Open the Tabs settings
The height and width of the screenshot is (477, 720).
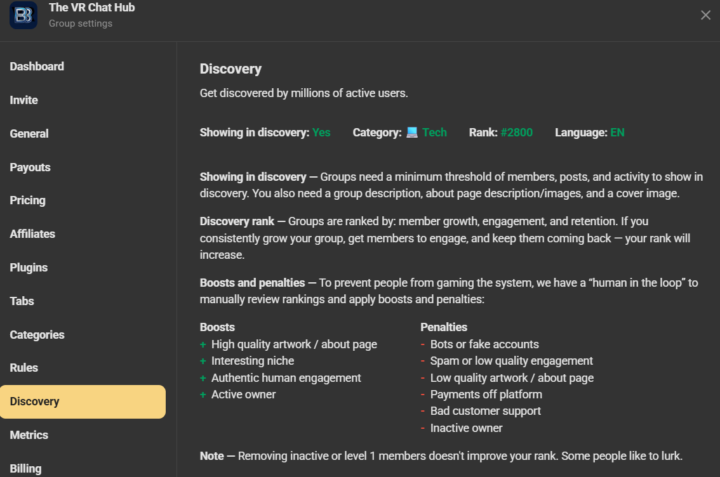tap(22, 301)
